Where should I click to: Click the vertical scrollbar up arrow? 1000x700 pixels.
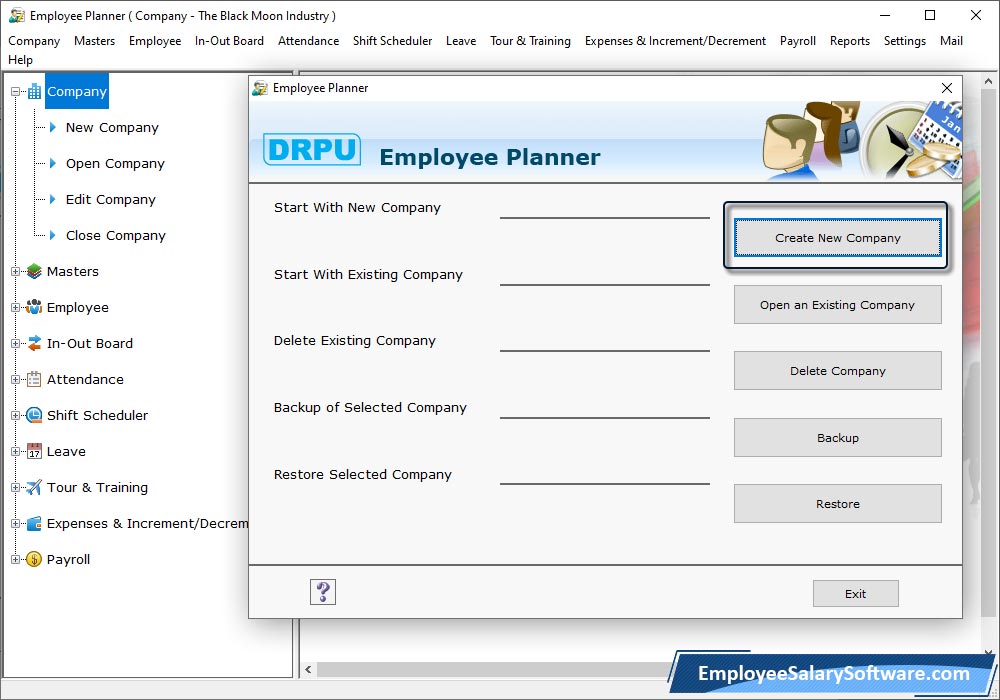[x=988, y=81]
